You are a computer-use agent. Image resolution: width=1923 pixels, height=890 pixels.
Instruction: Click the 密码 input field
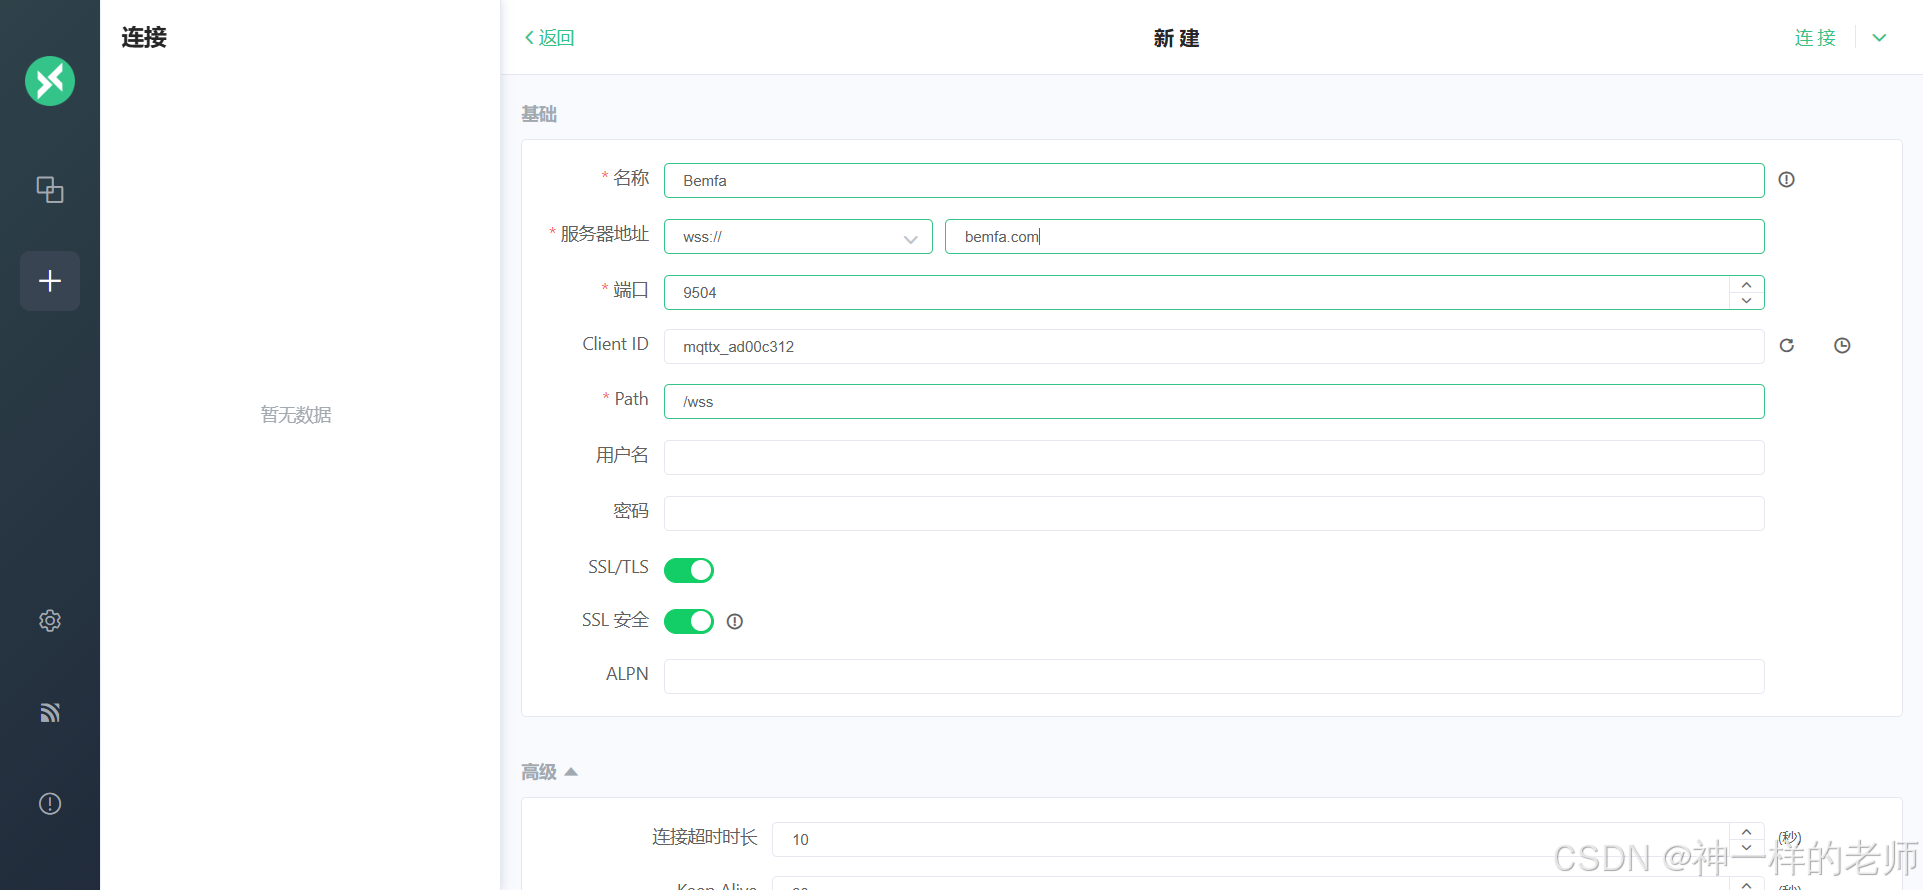point(1214,514)
